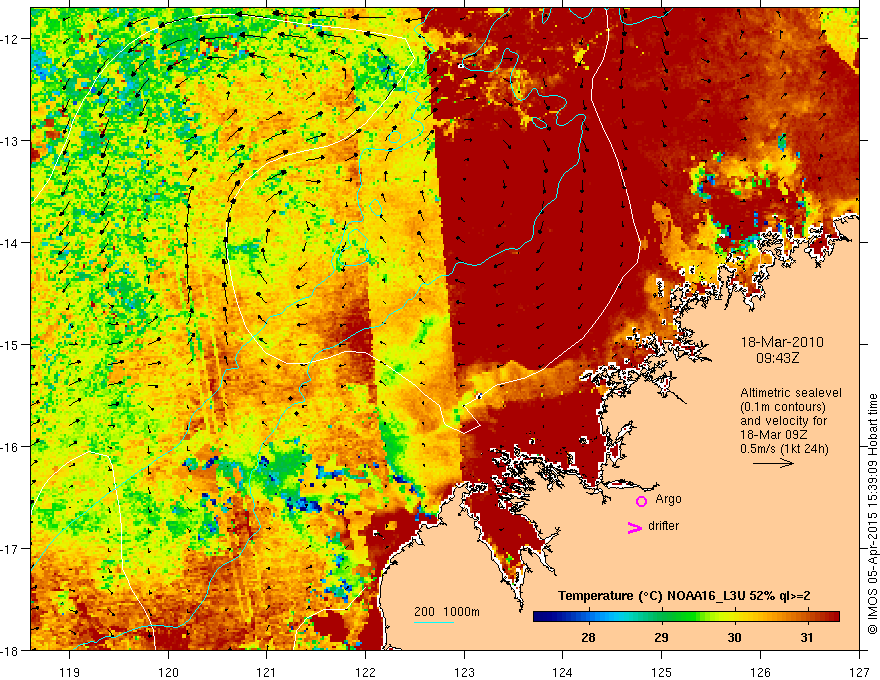Click latitude axis label -12
Screen dimensions: 880x680
tap(10, 39)
